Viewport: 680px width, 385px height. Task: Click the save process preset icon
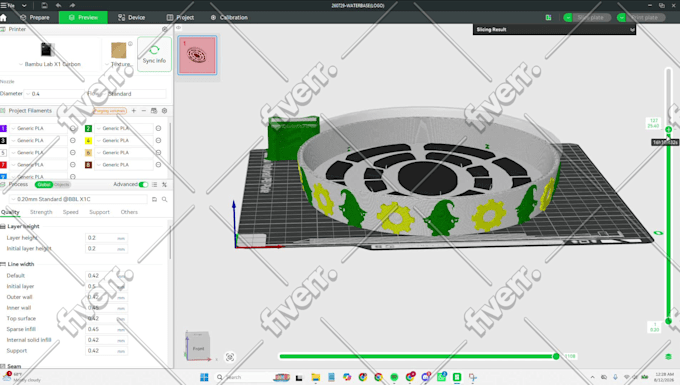pyautogui.click(x=154, y=199)
